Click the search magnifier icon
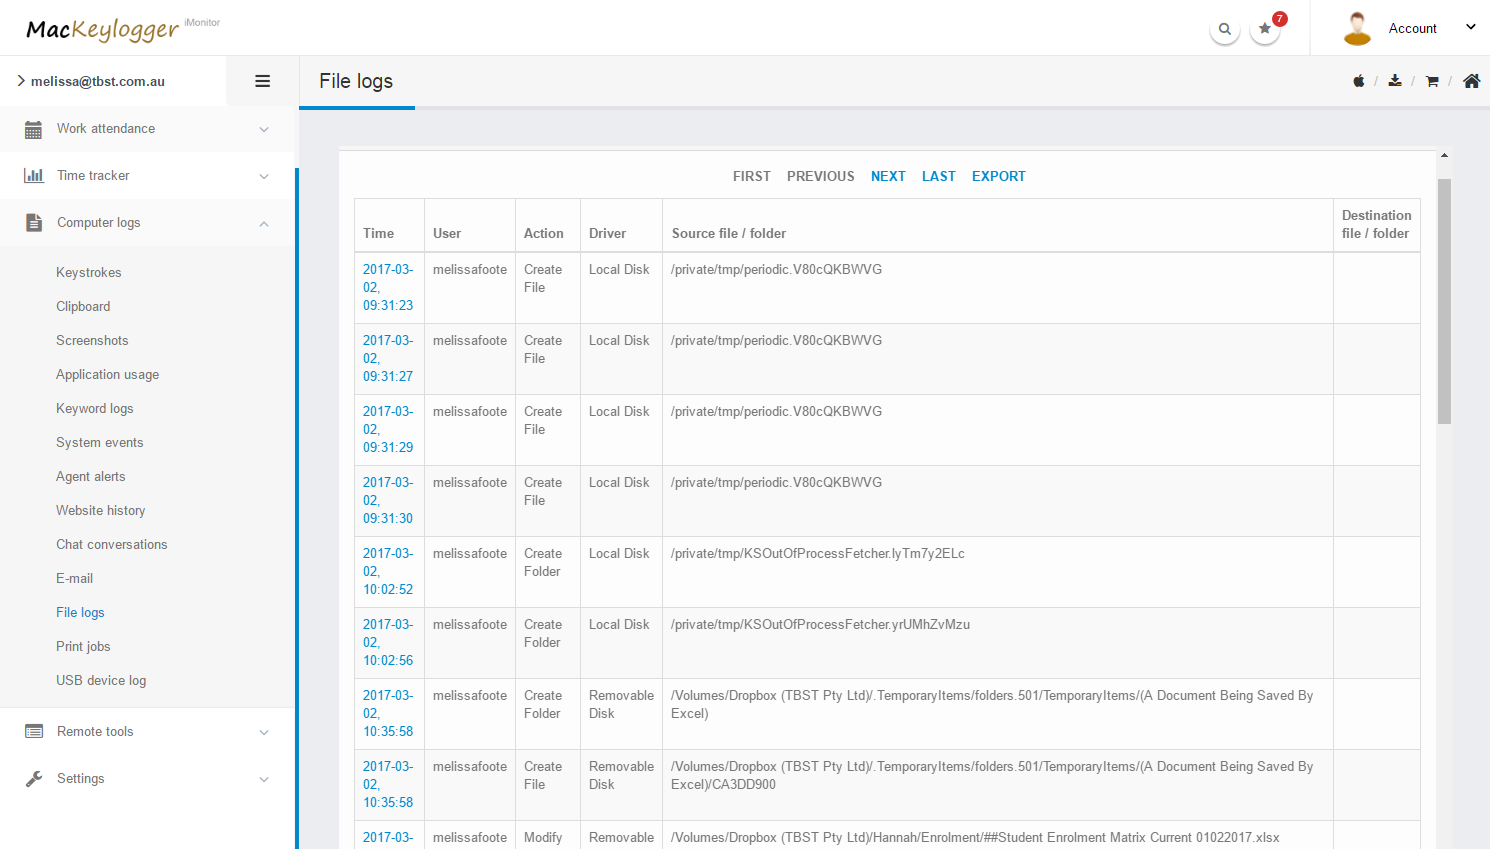 [x=1224, y=29]
